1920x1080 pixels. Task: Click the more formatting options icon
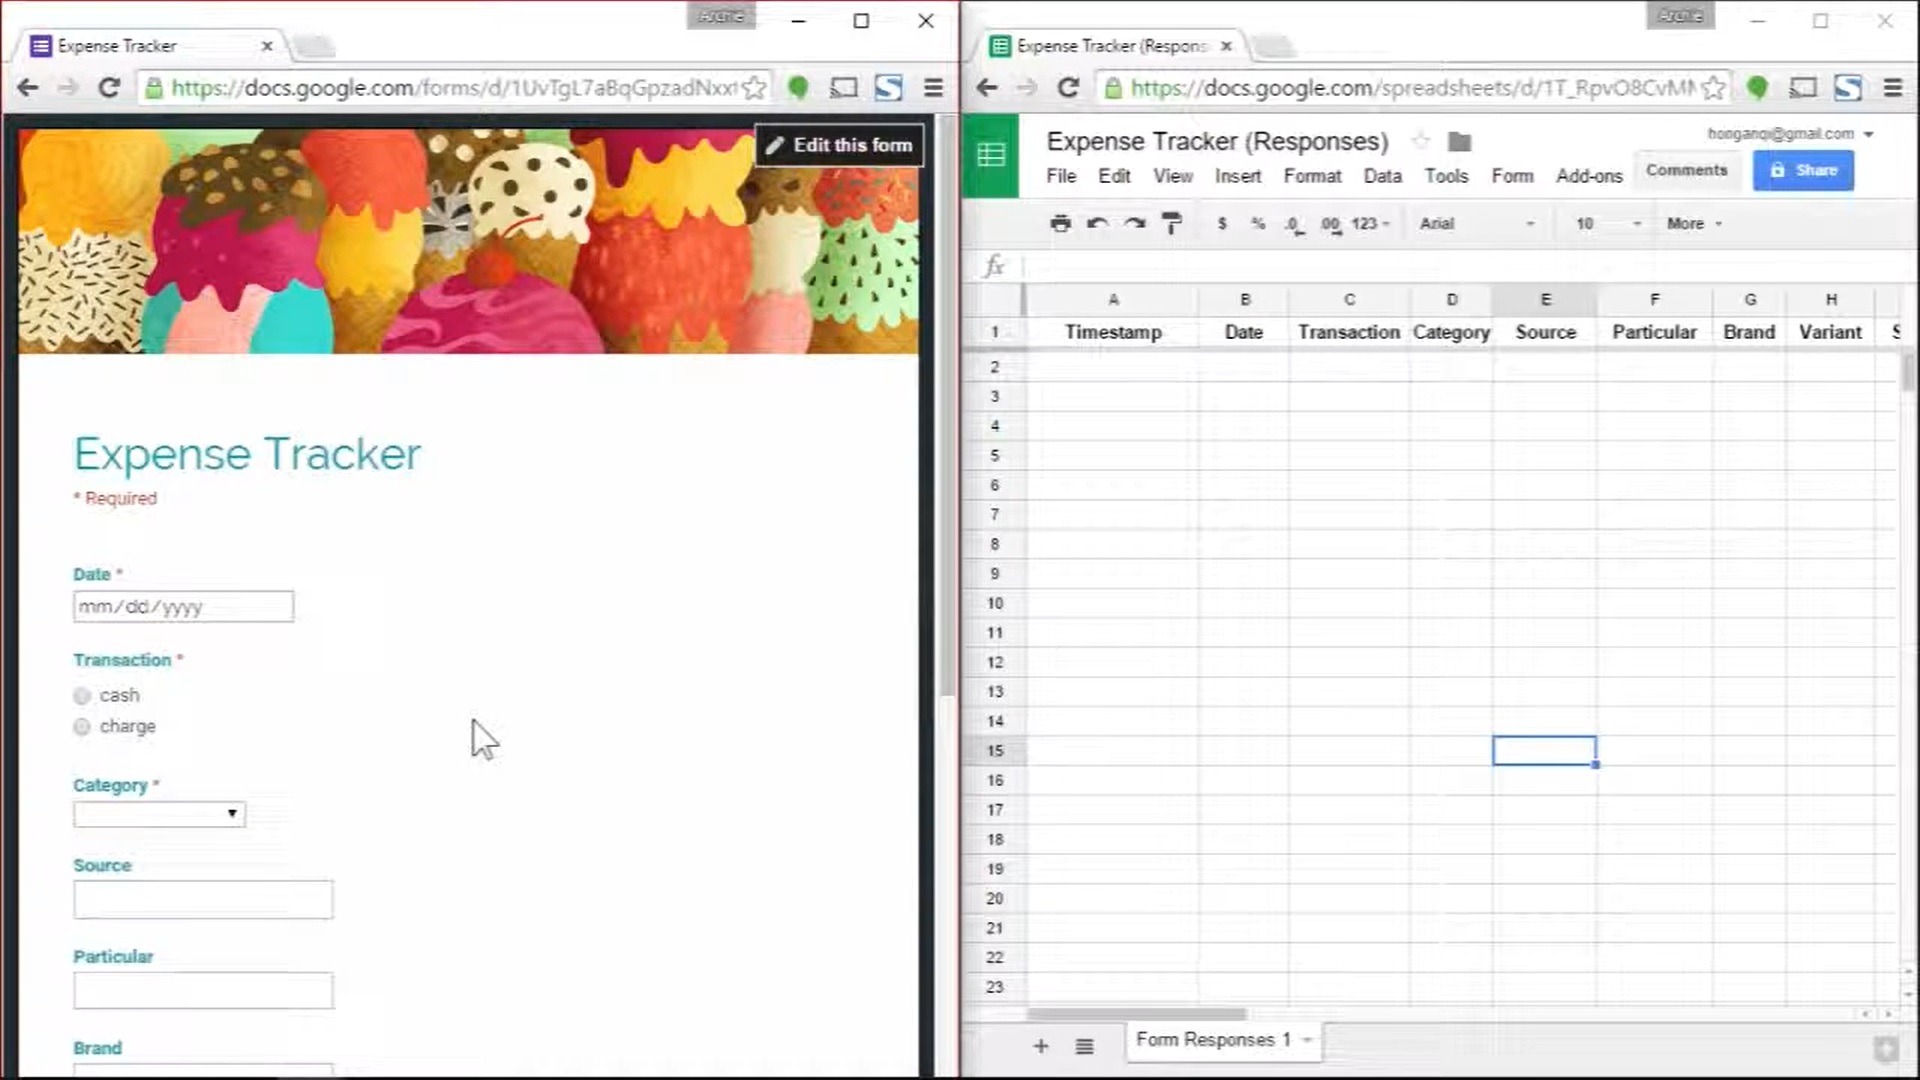tap(1693, 223)
